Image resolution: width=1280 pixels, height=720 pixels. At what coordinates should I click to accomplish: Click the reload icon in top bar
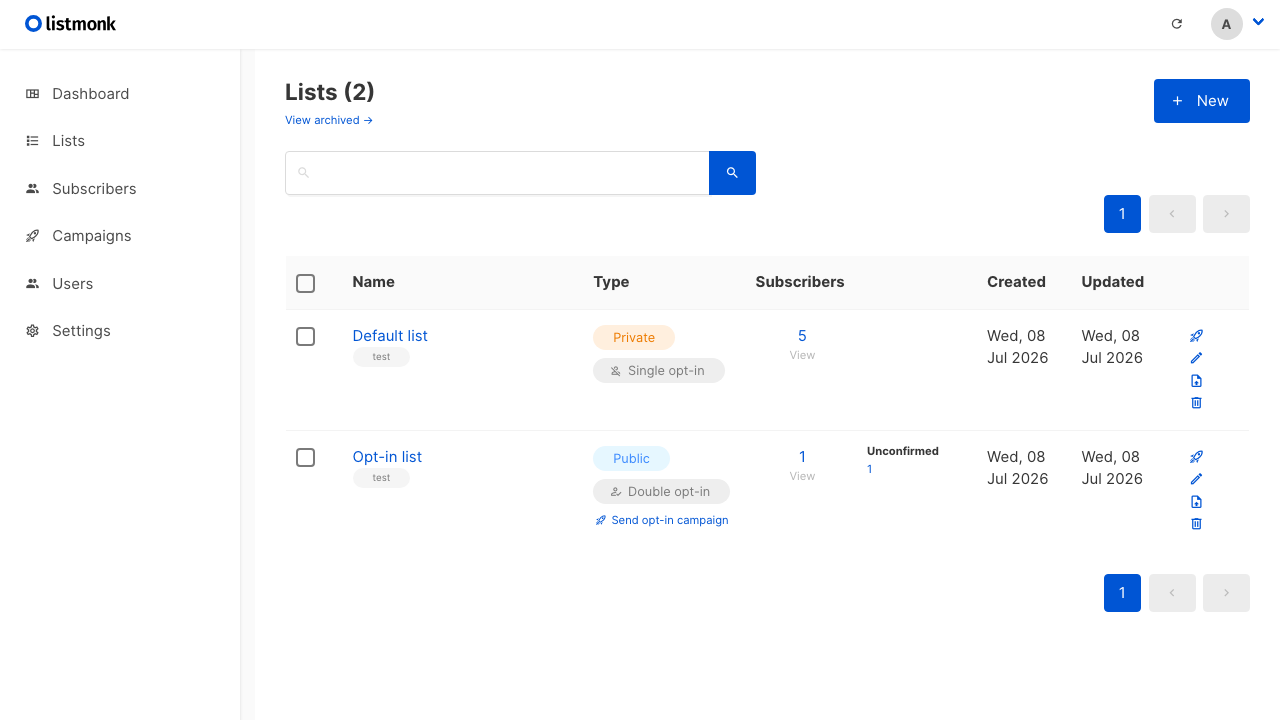coord(1177,24)
